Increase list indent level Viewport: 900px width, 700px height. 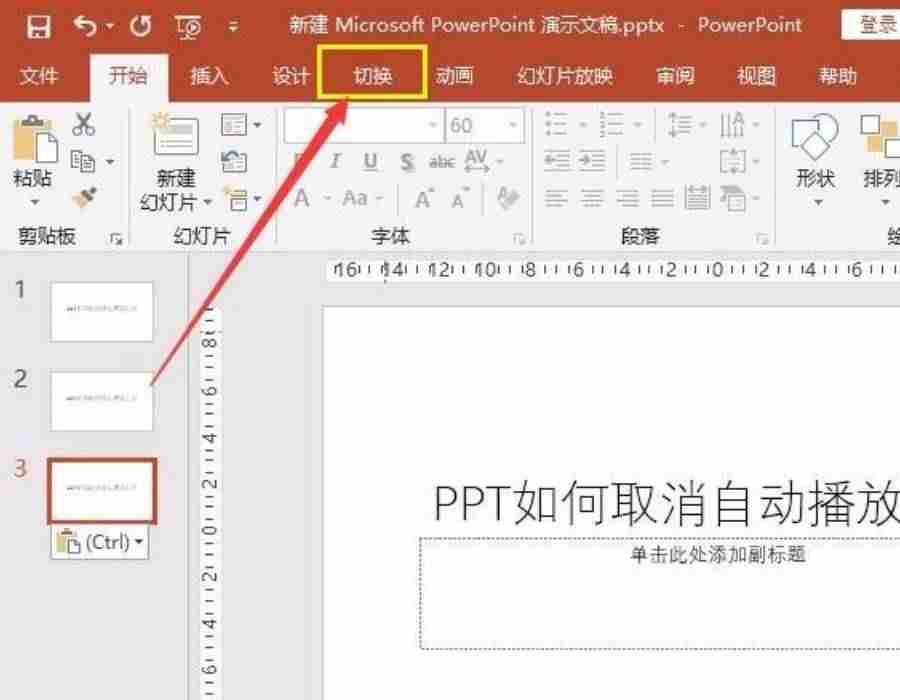592,162
